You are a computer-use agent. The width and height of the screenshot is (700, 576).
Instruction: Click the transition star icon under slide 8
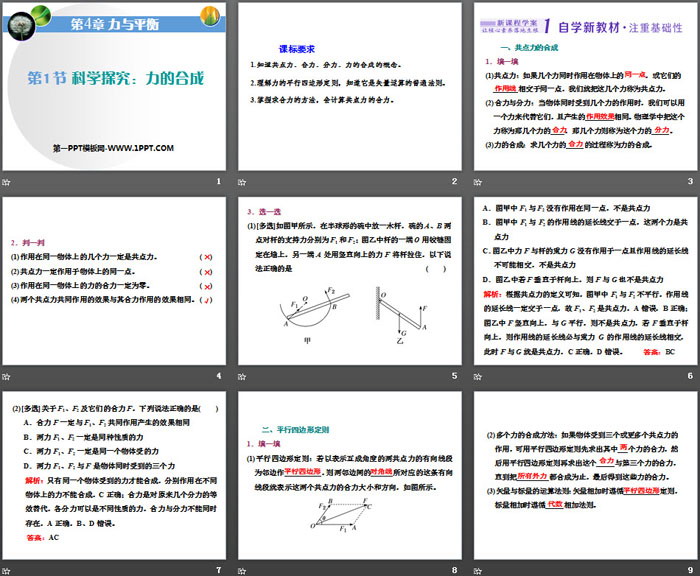click(241, 570)
